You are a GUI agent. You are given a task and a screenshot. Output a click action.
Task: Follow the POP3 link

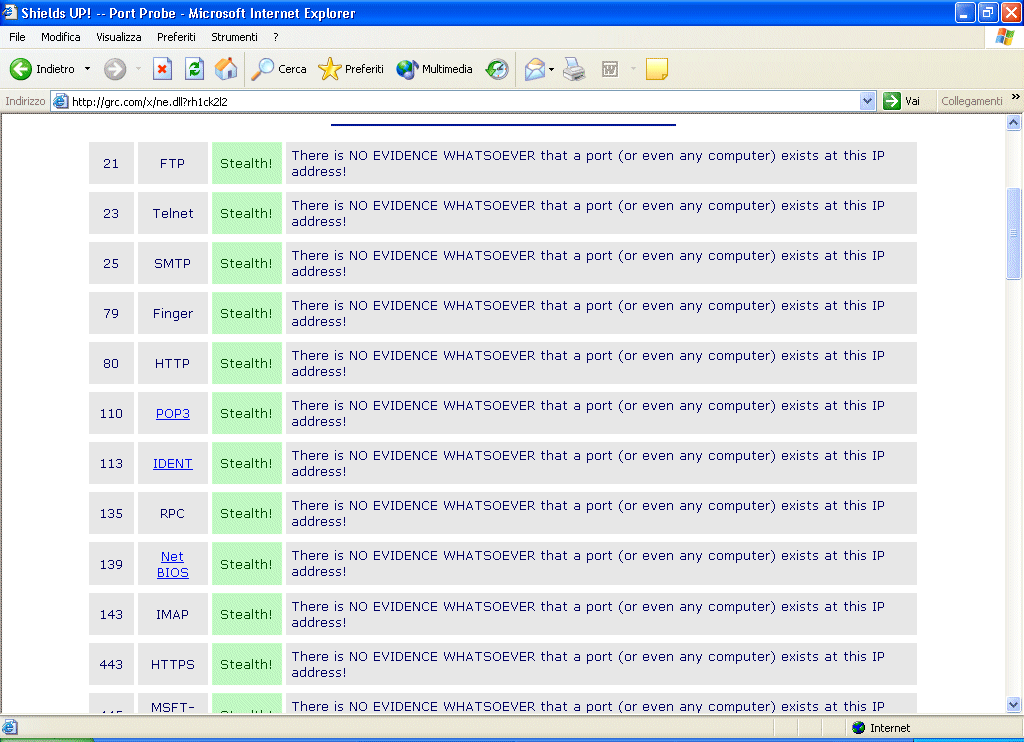(x=172, y=413)
